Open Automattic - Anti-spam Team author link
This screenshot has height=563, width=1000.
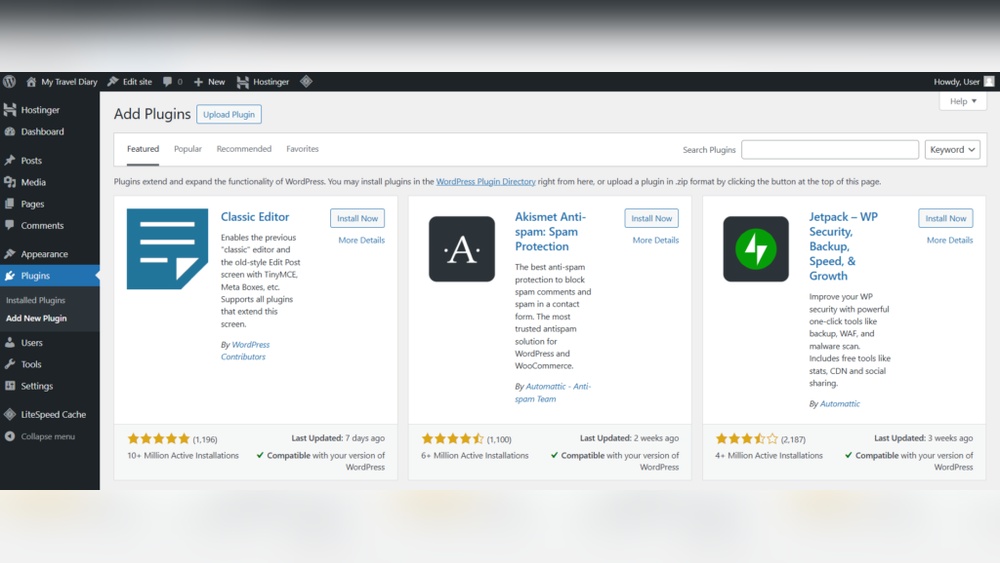552,393
